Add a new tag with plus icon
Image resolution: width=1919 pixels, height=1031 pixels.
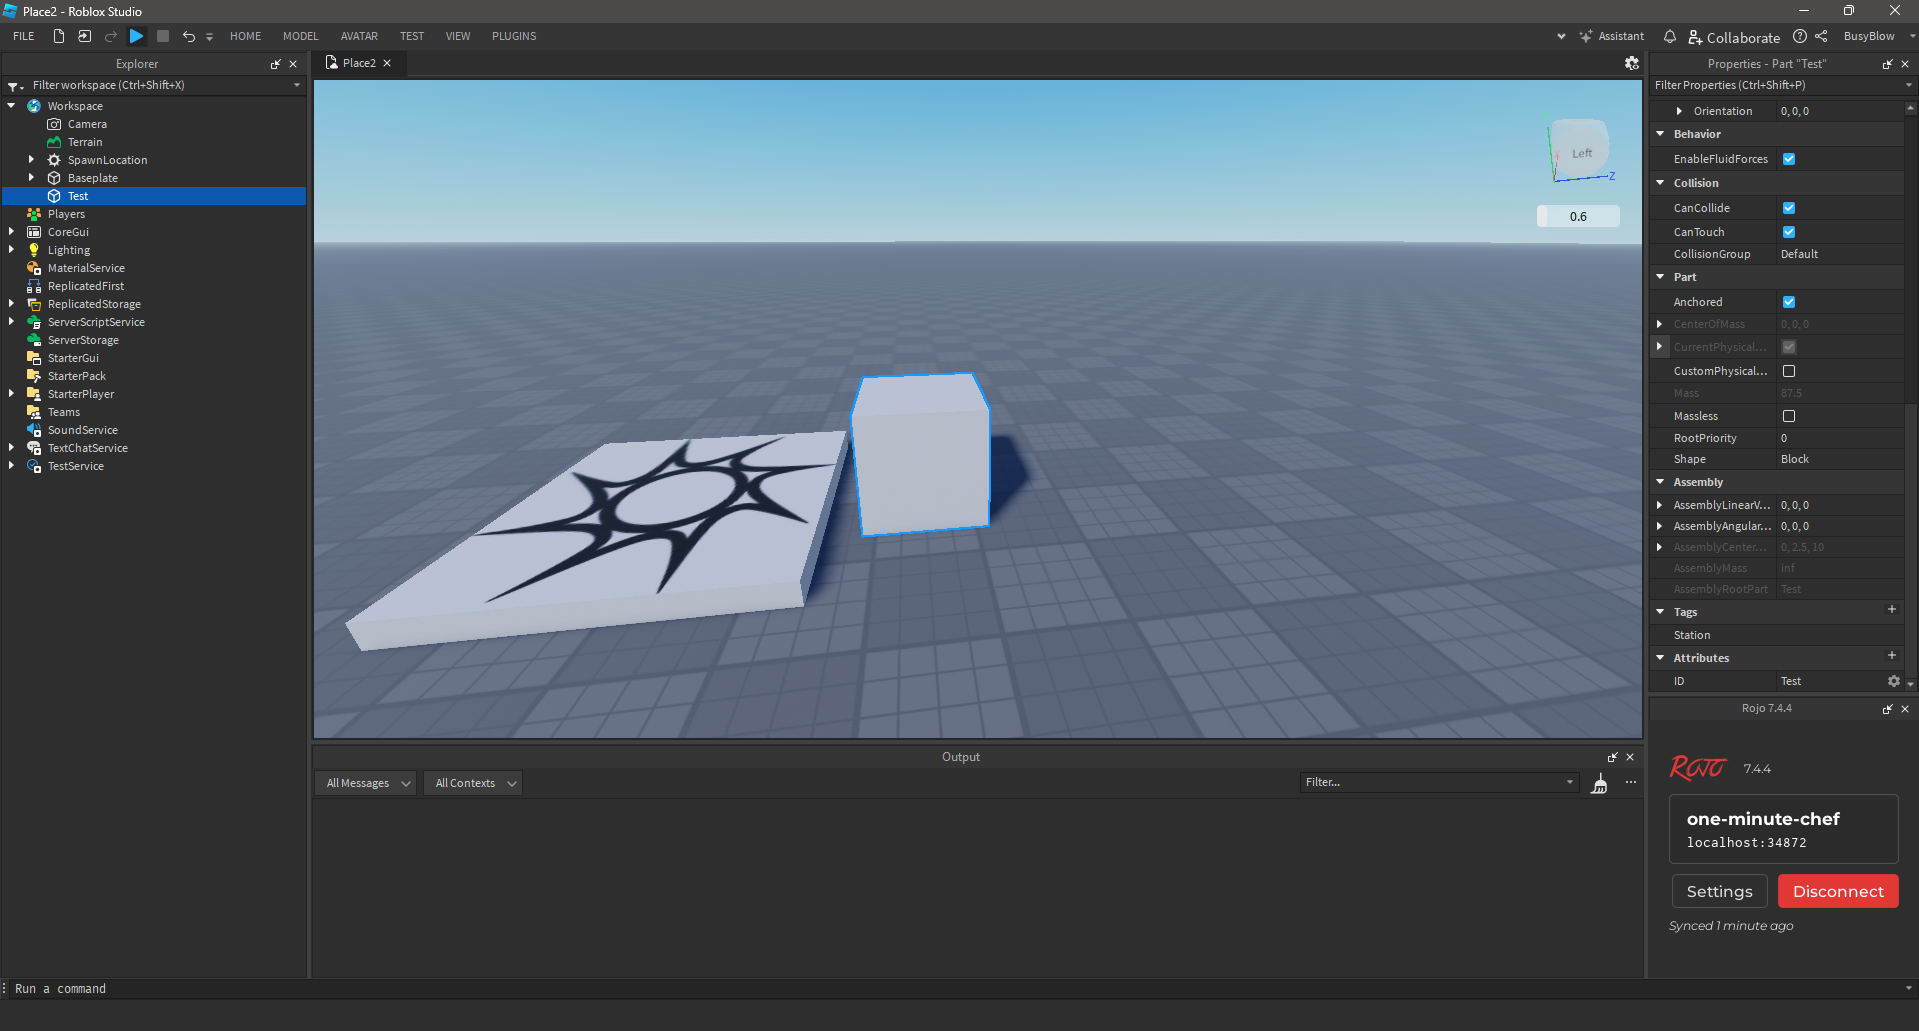click(1891, 610)
